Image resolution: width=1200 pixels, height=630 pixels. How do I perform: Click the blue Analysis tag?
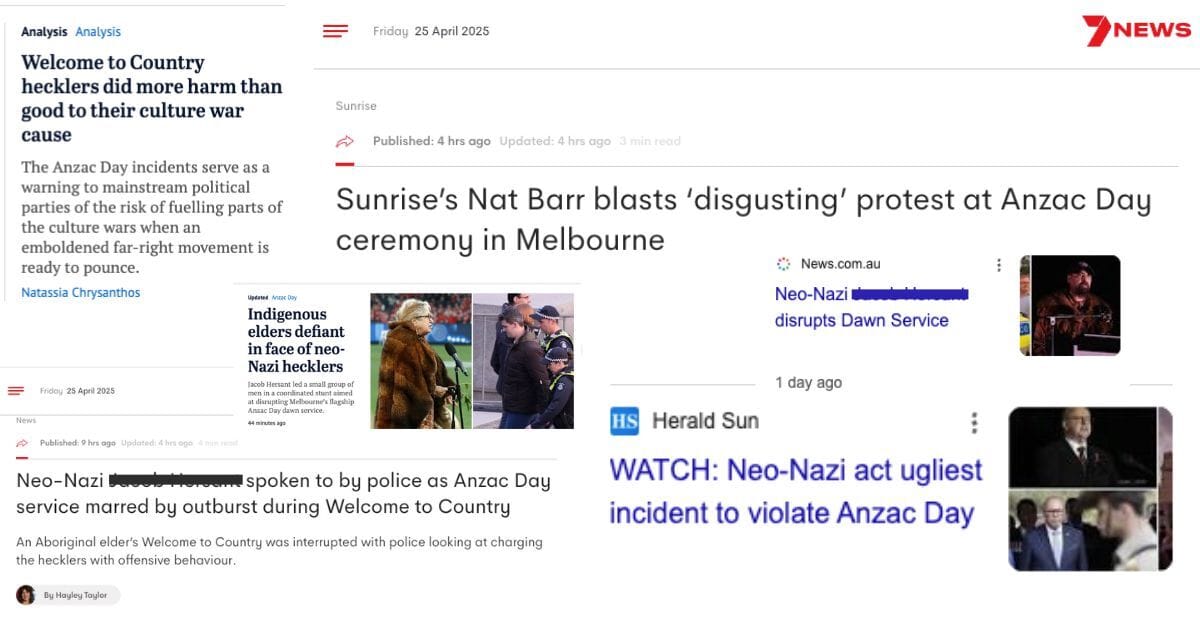point(98,31)
